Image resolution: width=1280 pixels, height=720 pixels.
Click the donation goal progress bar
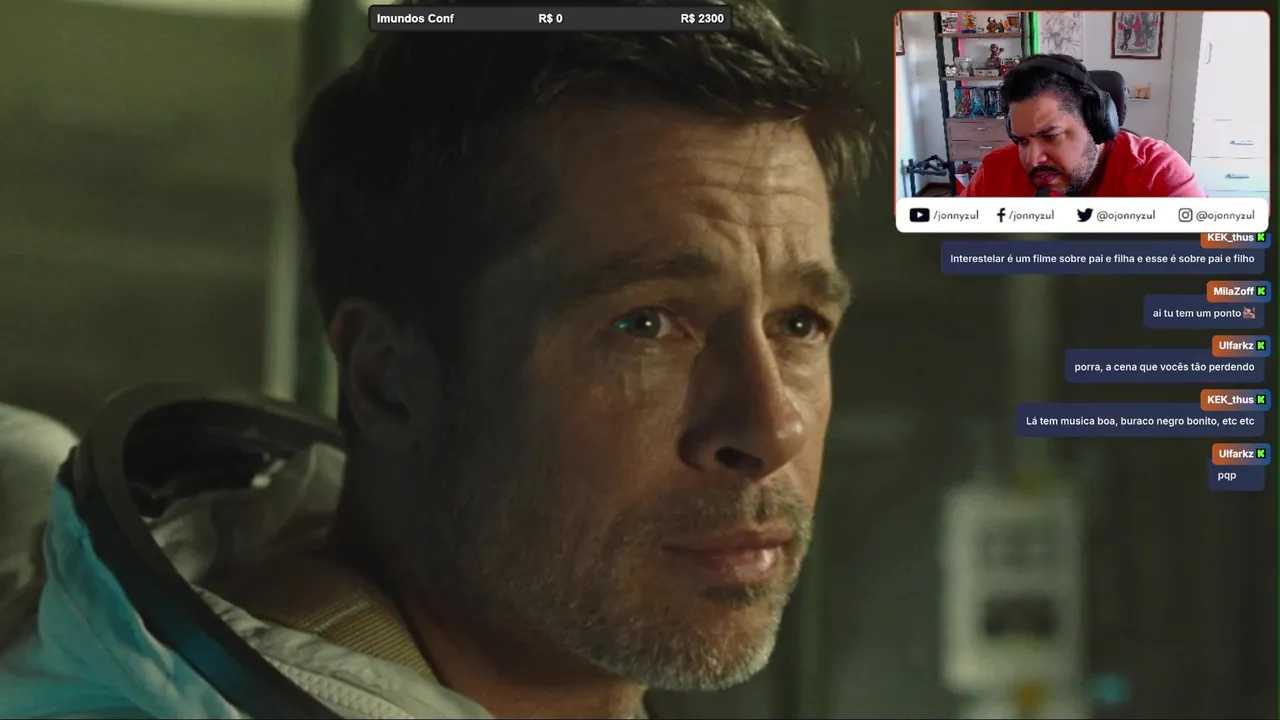tap(550, 18)
